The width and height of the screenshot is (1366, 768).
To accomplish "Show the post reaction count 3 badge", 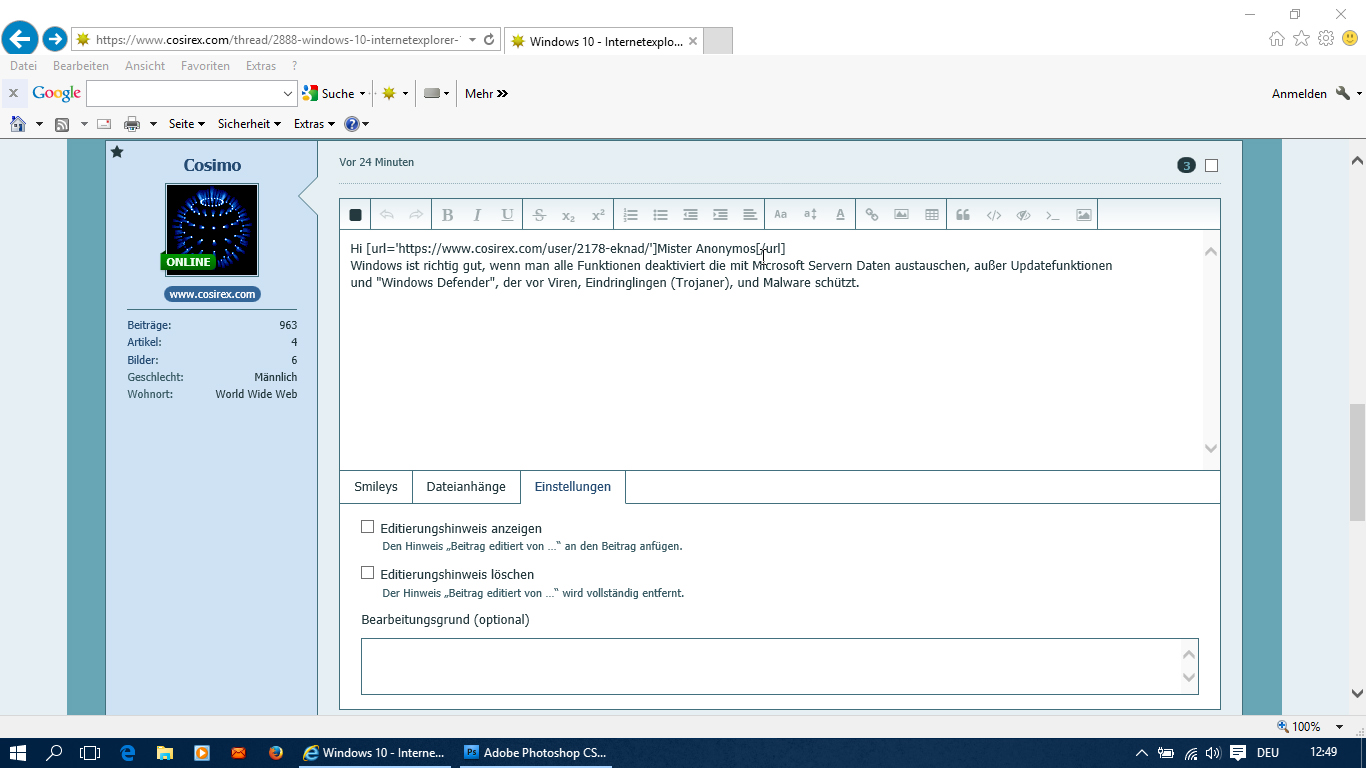I will tap(1186, 165).
